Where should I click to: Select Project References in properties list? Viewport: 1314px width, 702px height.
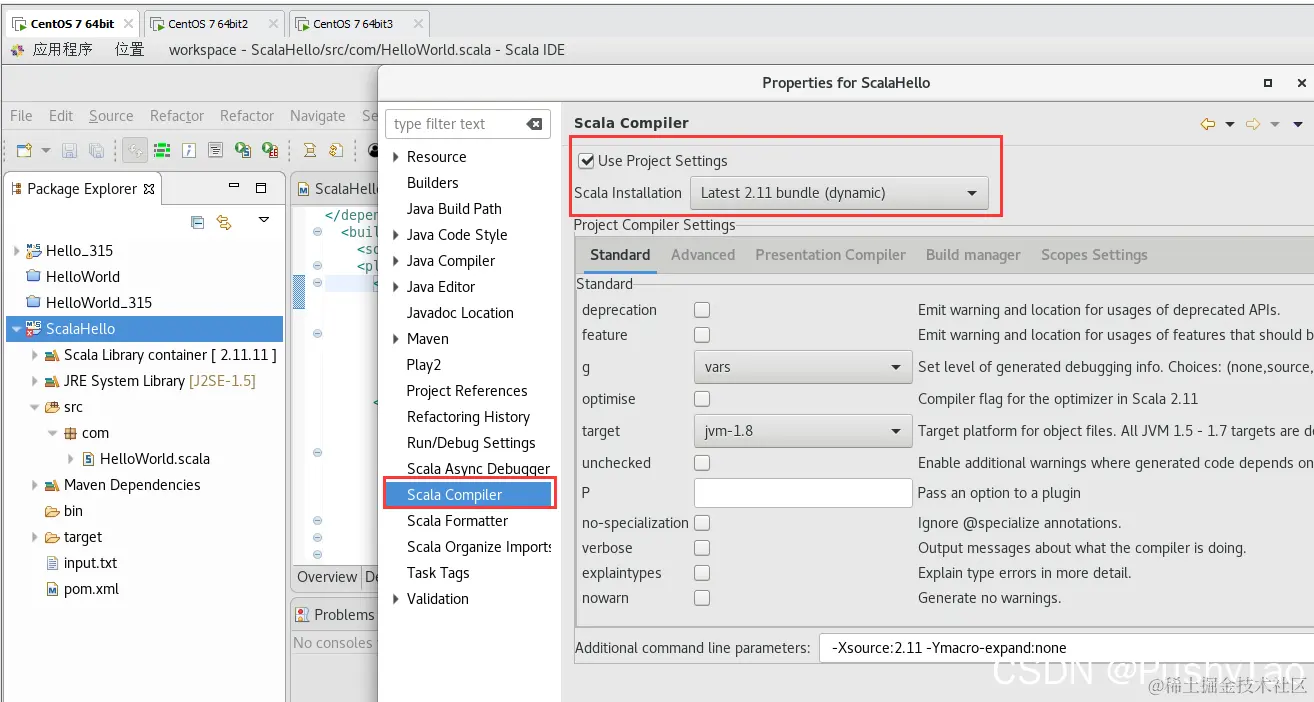tap(467, 391)
